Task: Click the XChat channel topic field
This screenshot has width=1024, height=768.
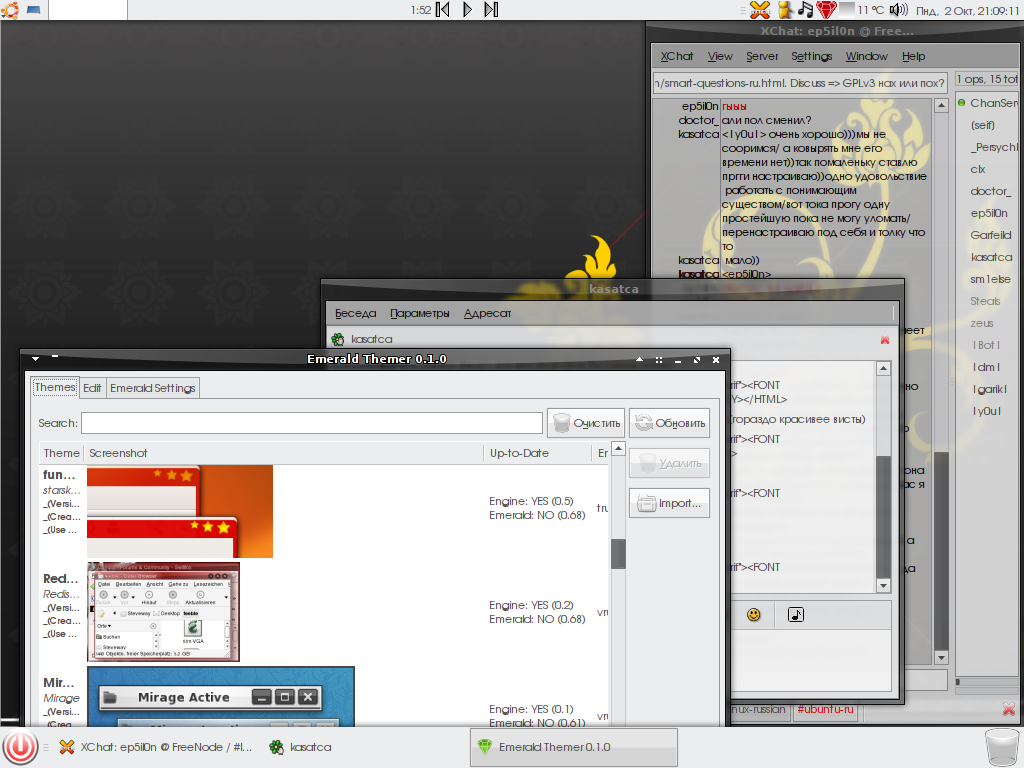Action: point(800,83)
